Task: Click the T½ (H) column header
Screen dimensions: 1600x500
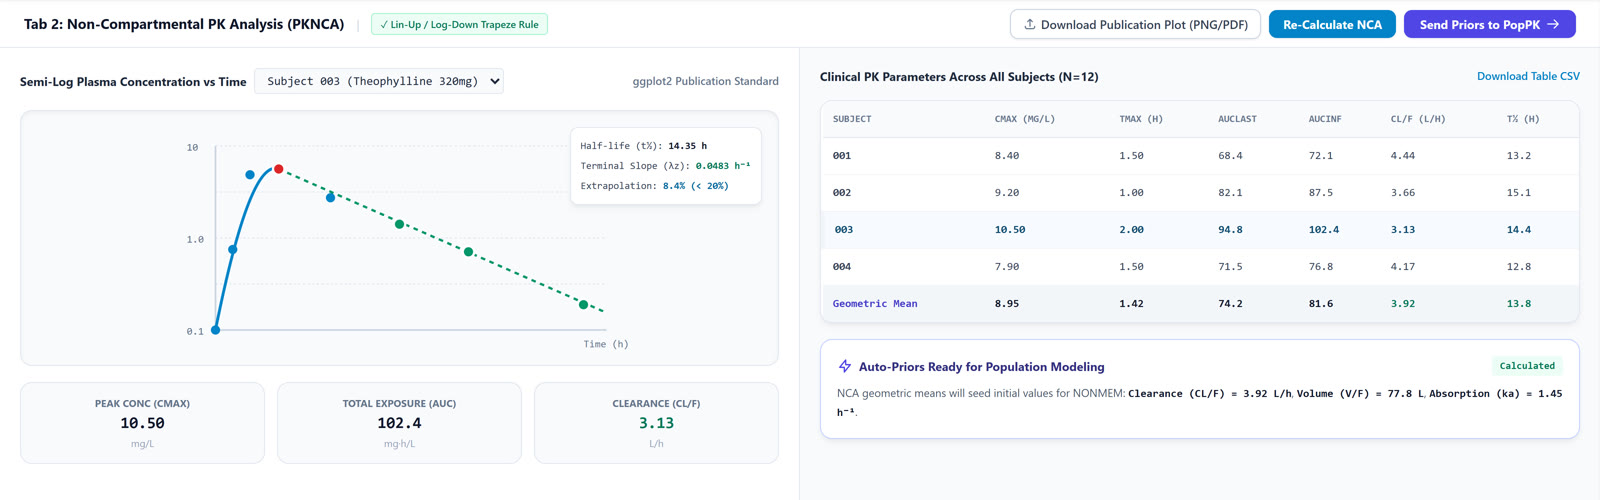Action: click(x=1523, y=119)
